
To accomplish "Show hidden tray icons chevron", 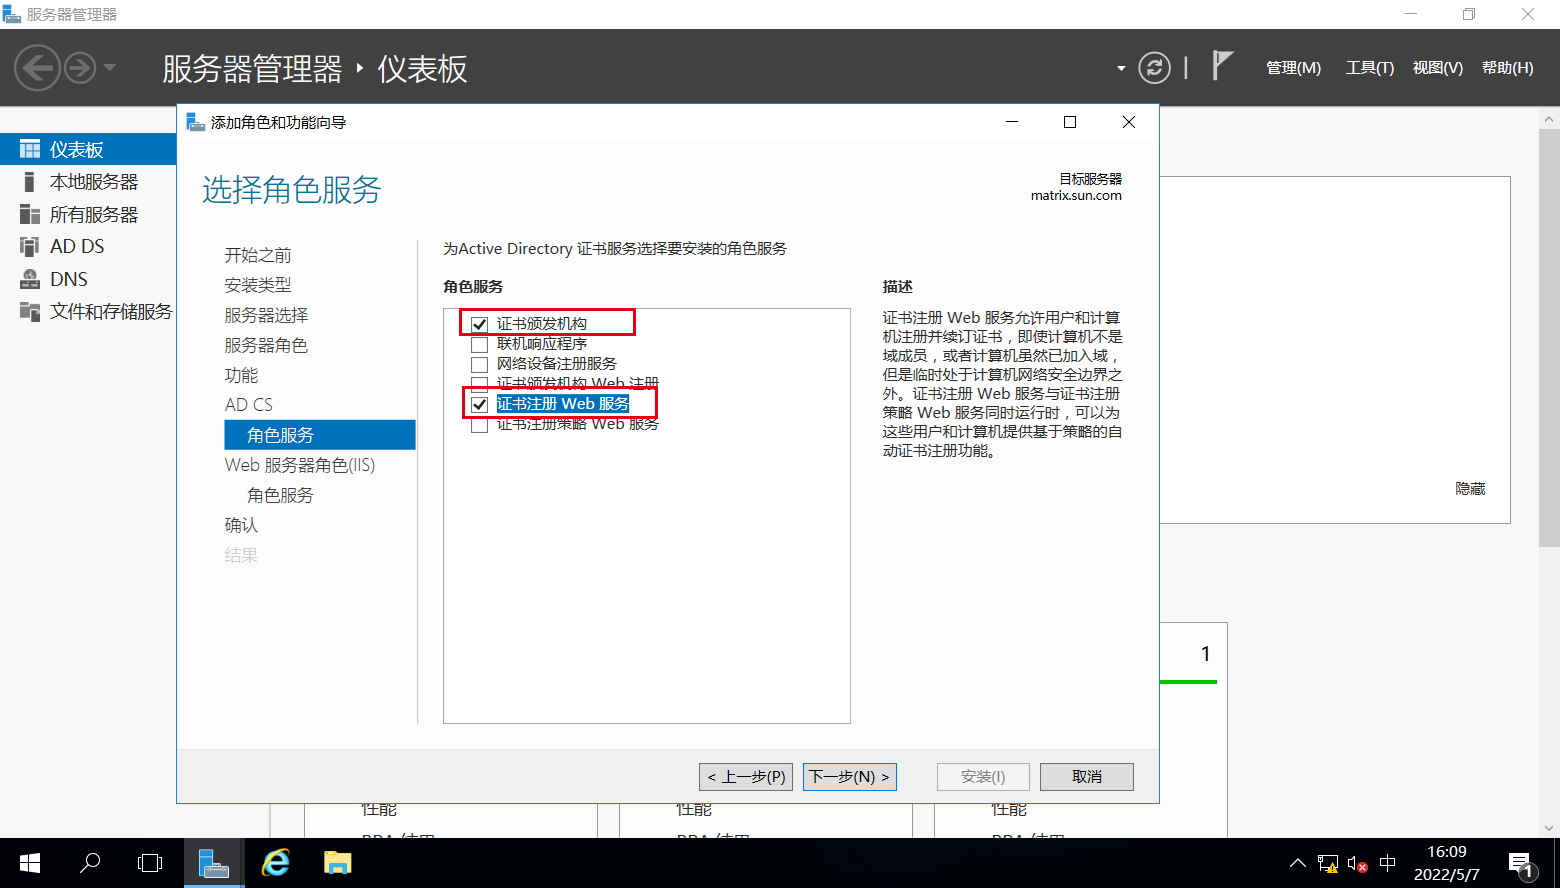I will coord(1297,863).
